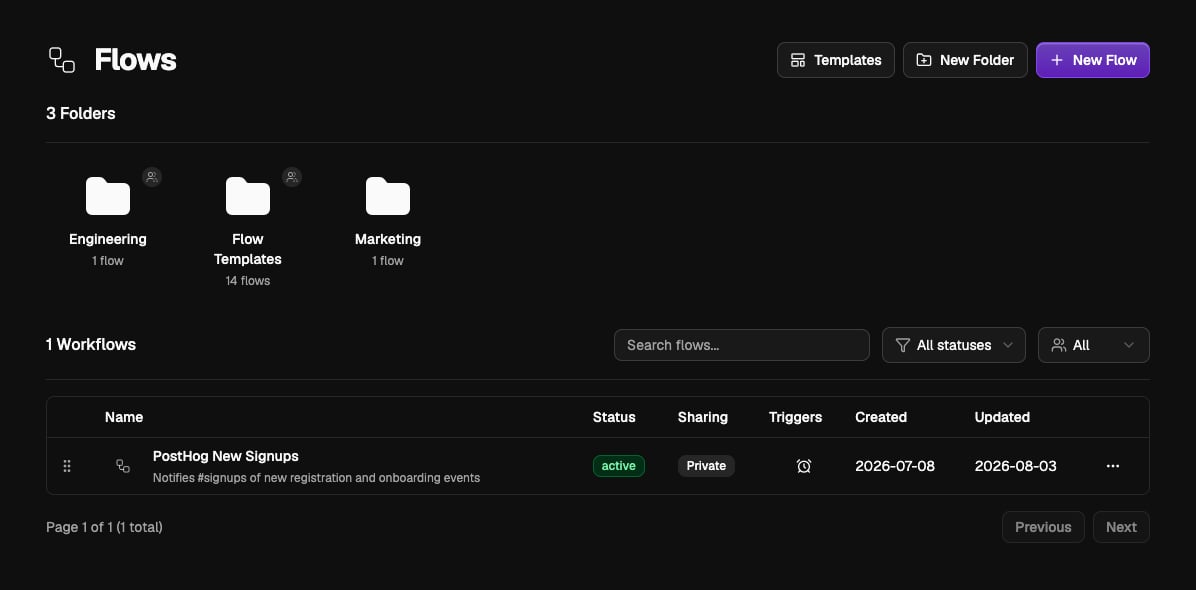Click the Triggers column header
Screen dimensions: 1196x590
796,417
